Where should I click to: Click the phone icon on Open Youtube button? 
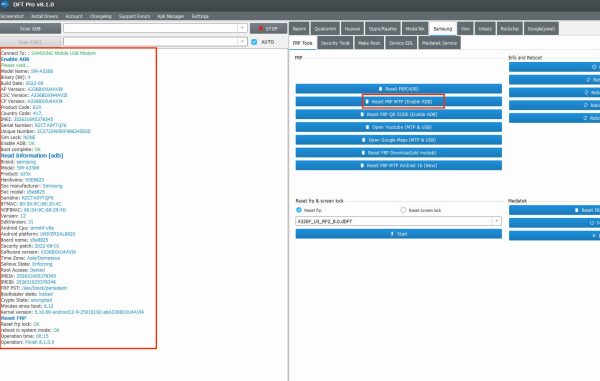pos(367,127)
